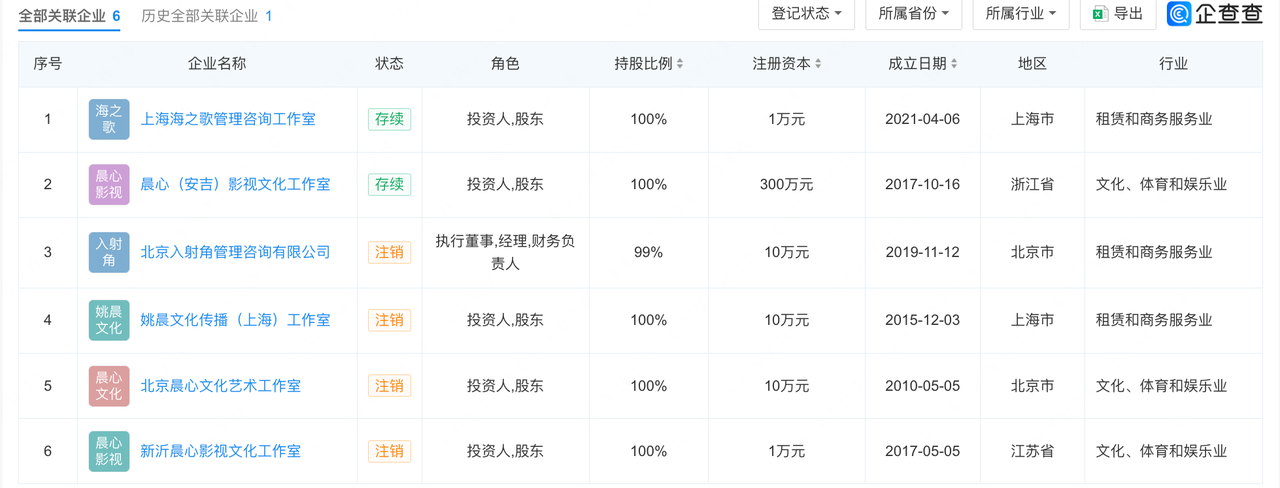This screenshot has height=488, width=1280.
Task: Click the 姚晨文化 company logo icon
Action: [108, 320]
